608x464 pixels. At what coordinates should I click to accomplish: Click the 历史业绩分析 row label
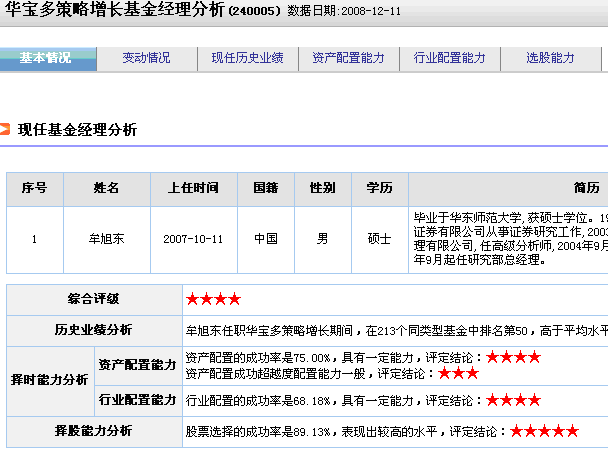(93, 329)
